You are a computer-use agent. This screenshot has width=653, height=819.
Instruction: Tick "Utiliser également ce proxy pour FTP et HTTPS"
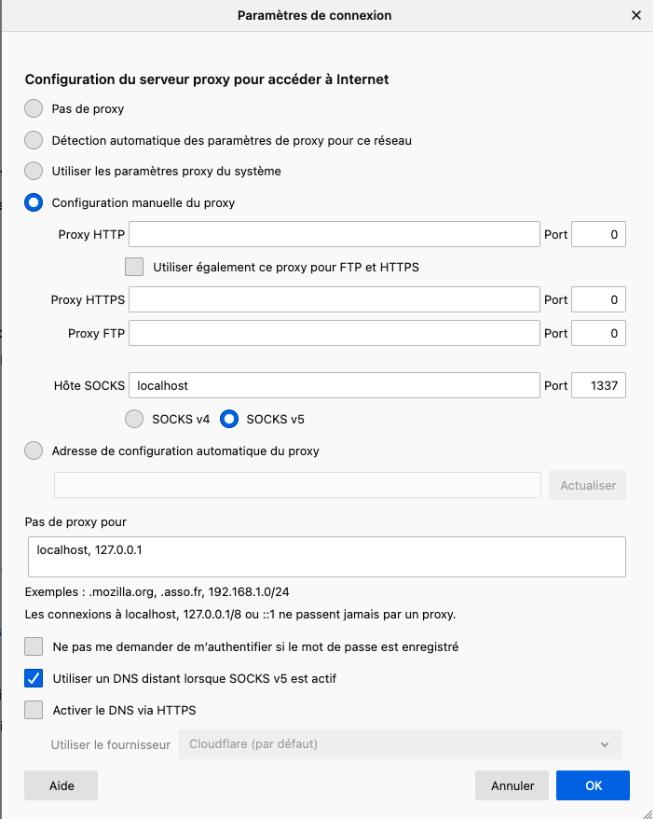(134, 266)
